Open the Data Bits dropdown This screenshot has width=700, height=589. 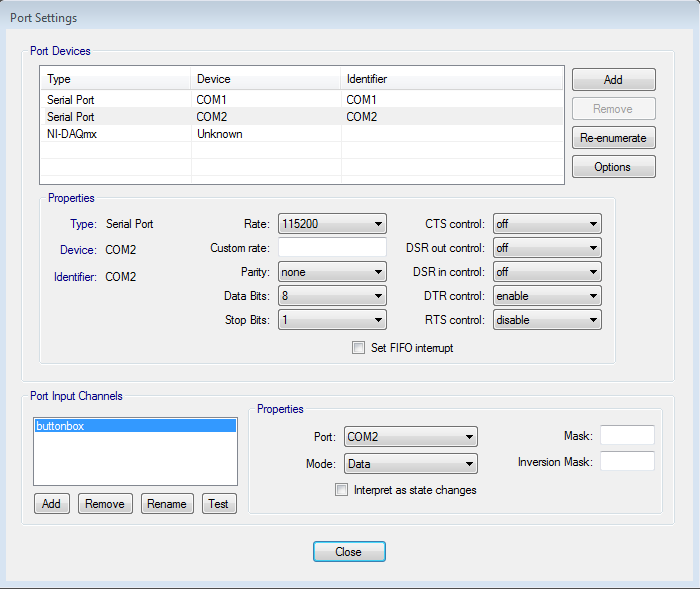332,296
